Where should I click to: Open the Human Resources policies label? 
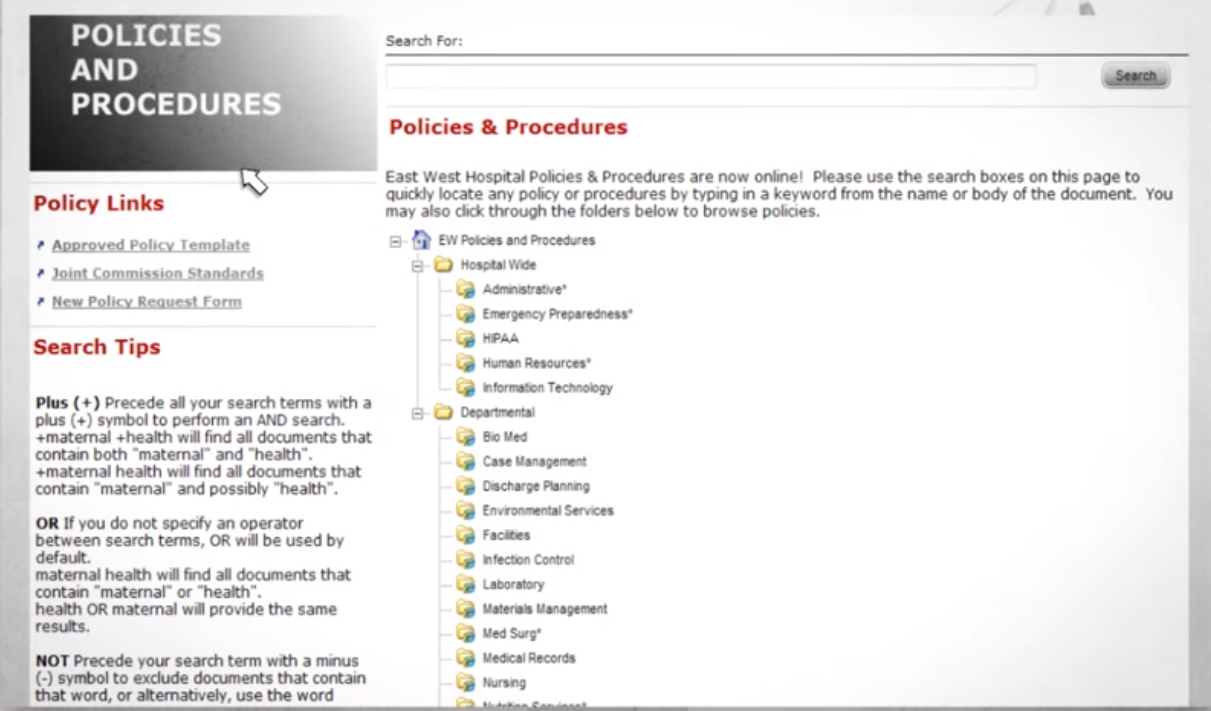(x=537, y=363)
